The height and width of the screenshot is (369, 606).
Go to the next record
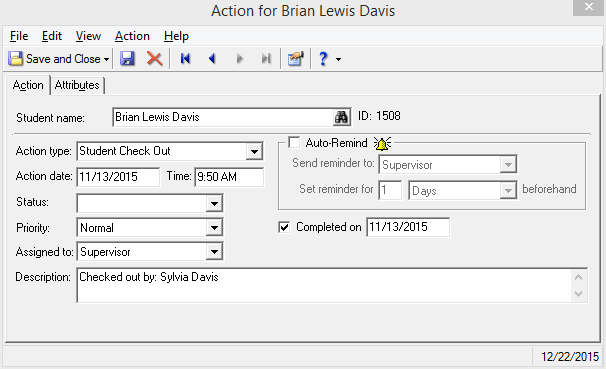pyautogui.click(x=239, y=59)
